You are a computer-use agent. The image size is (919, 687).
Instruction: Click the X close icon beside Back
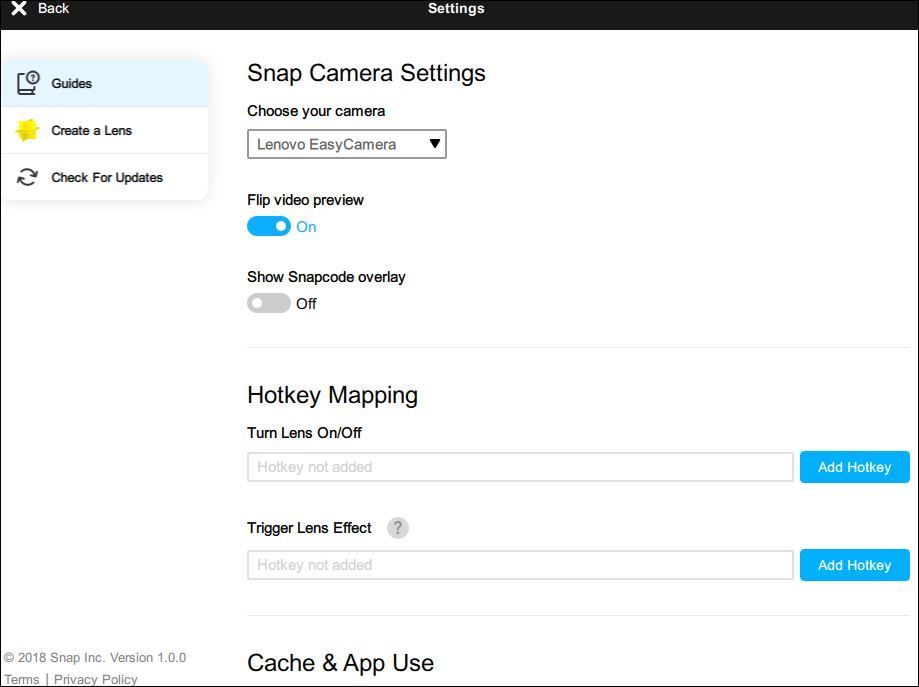pyautogui.click(x=19, y=8)
